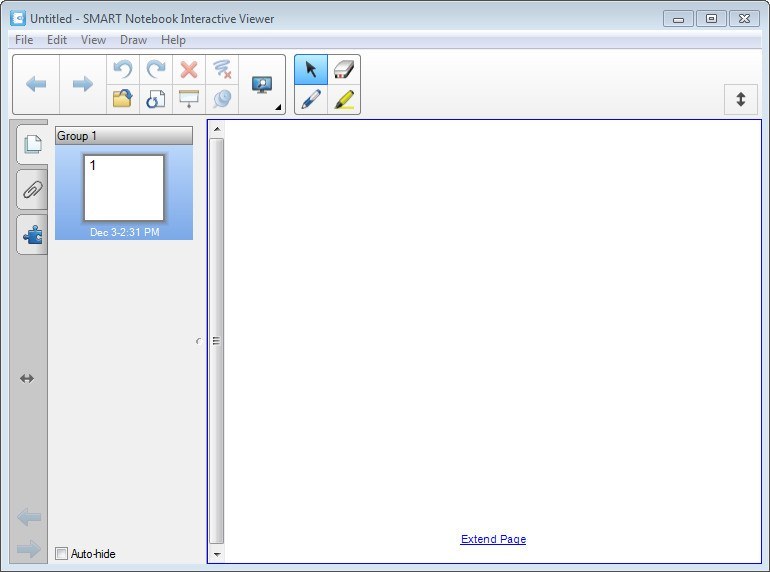The image size is (770, 572).
Task: Select the yellow Highlighter tool
Action: [x=344, y=100]
